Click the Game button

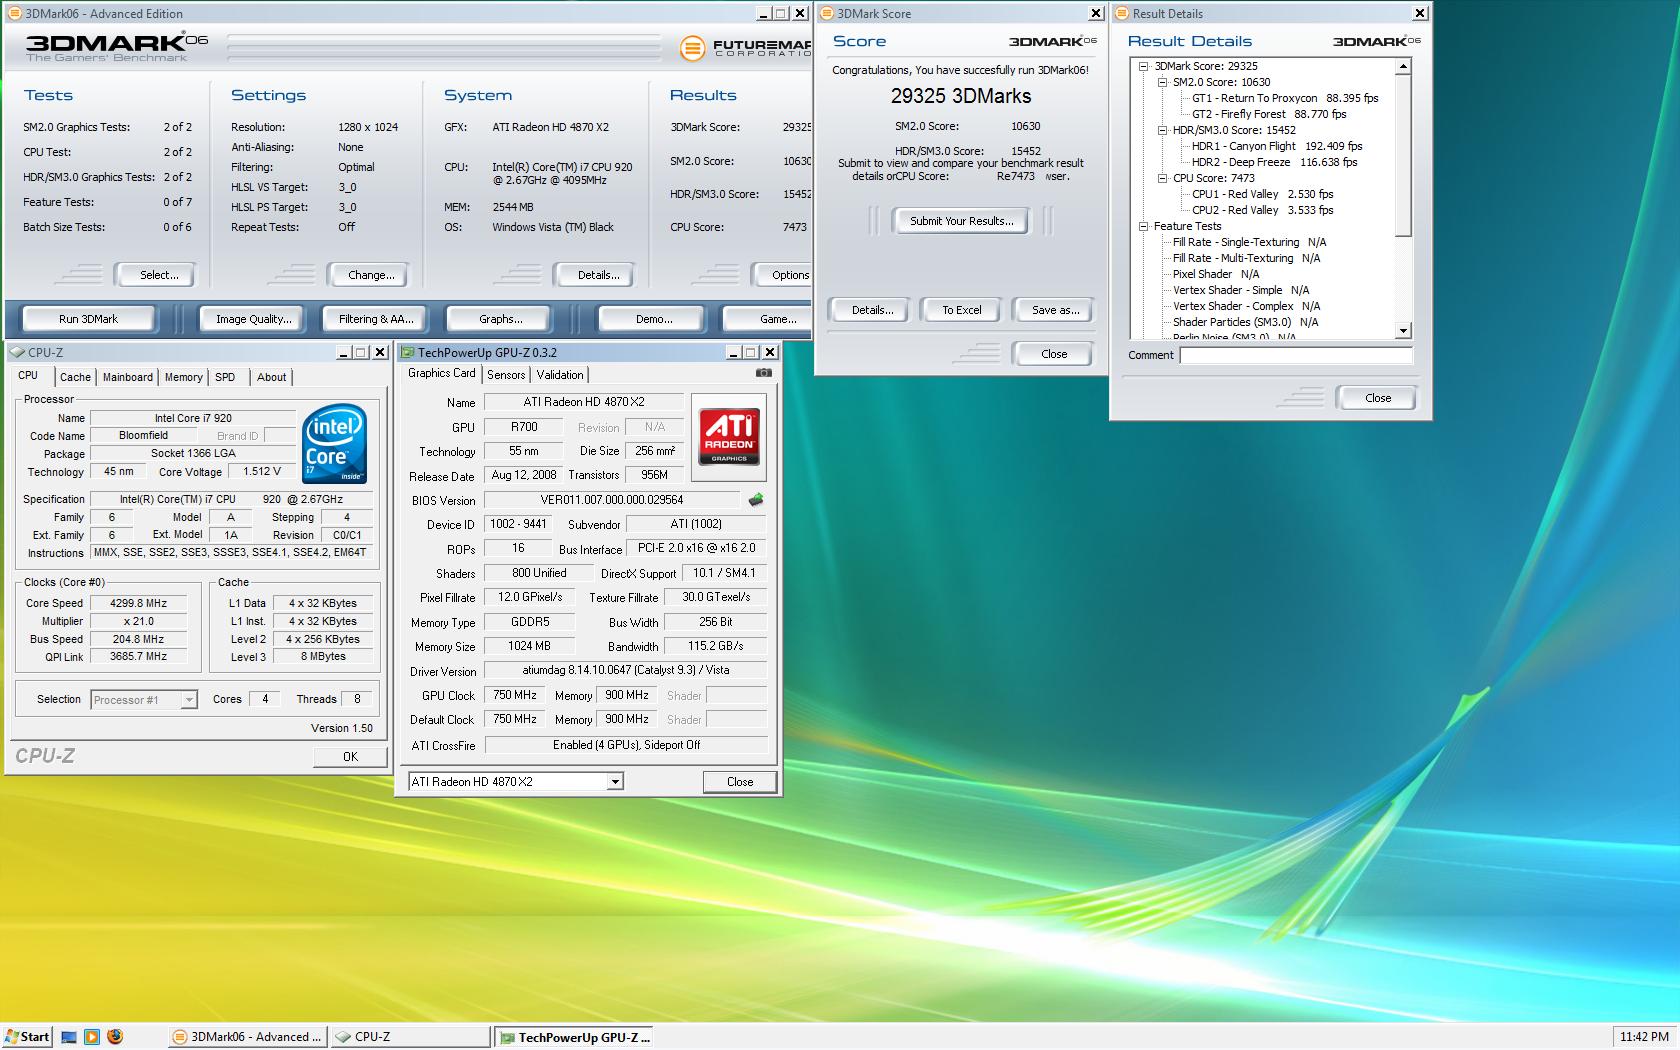coord(768,319)
